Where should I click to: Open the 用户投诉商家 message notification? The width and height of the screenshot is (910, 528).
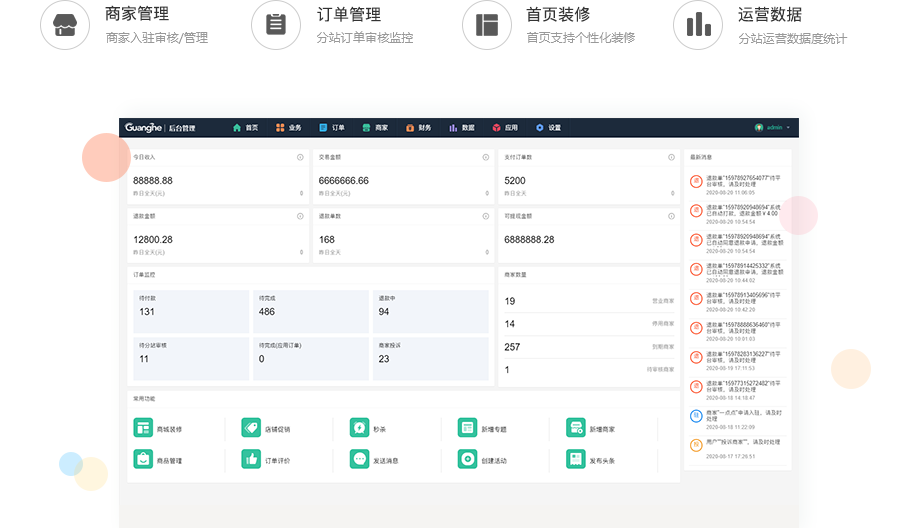pos(738,445)
